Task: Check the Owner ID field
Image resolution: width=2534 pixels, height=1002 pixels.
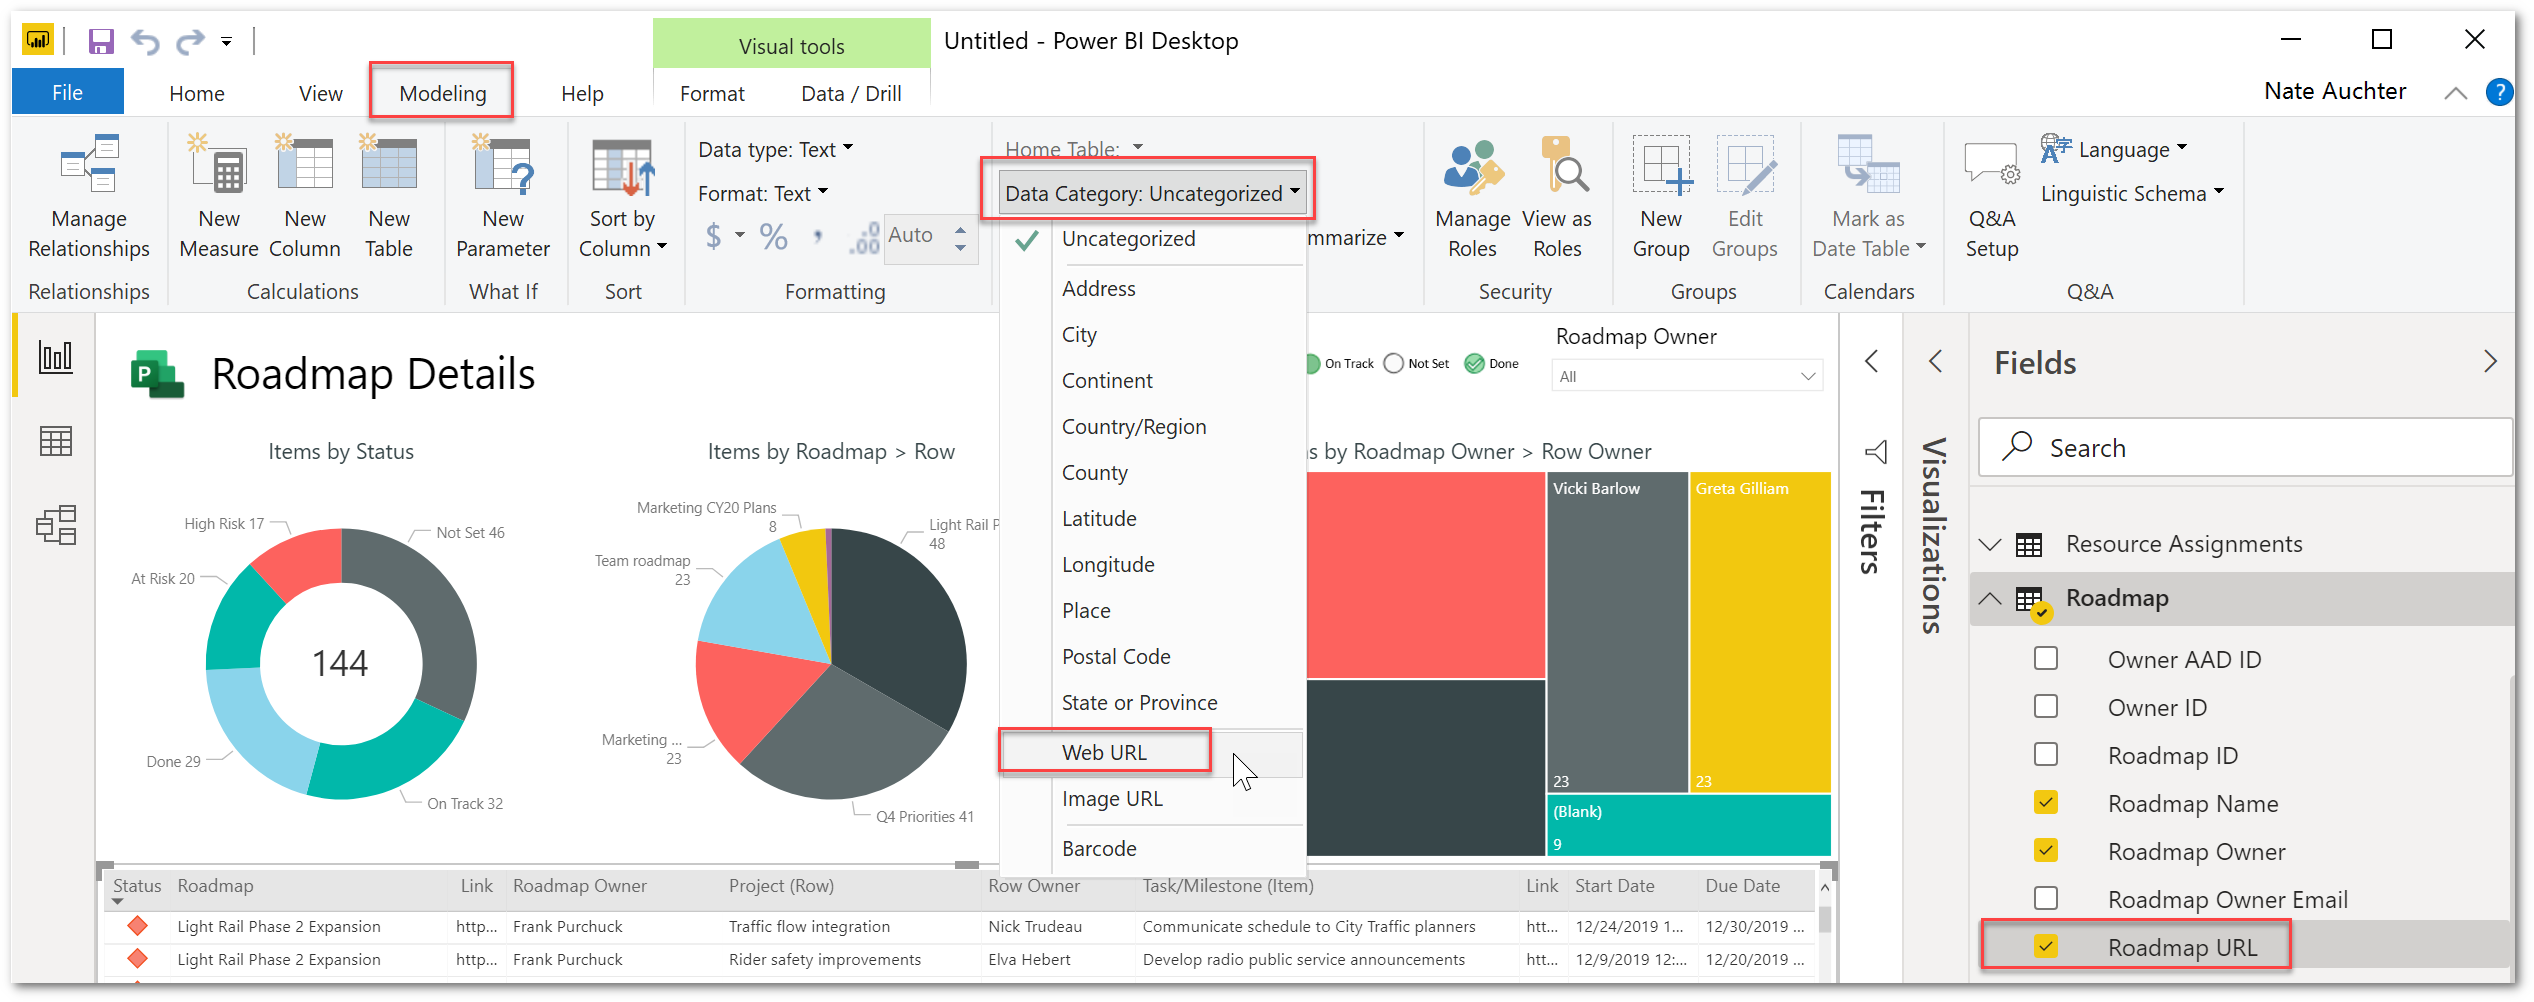Action: 2046,706
